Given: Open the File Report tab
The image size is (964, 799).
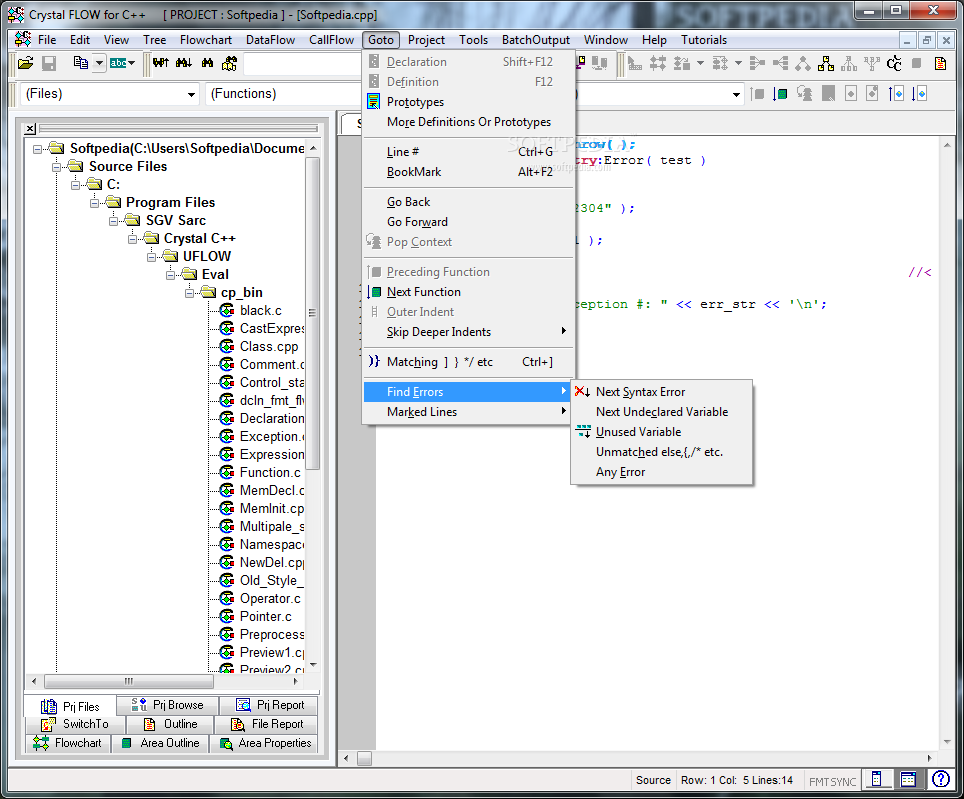Looking at the screenshot, I should coord(267,724).
